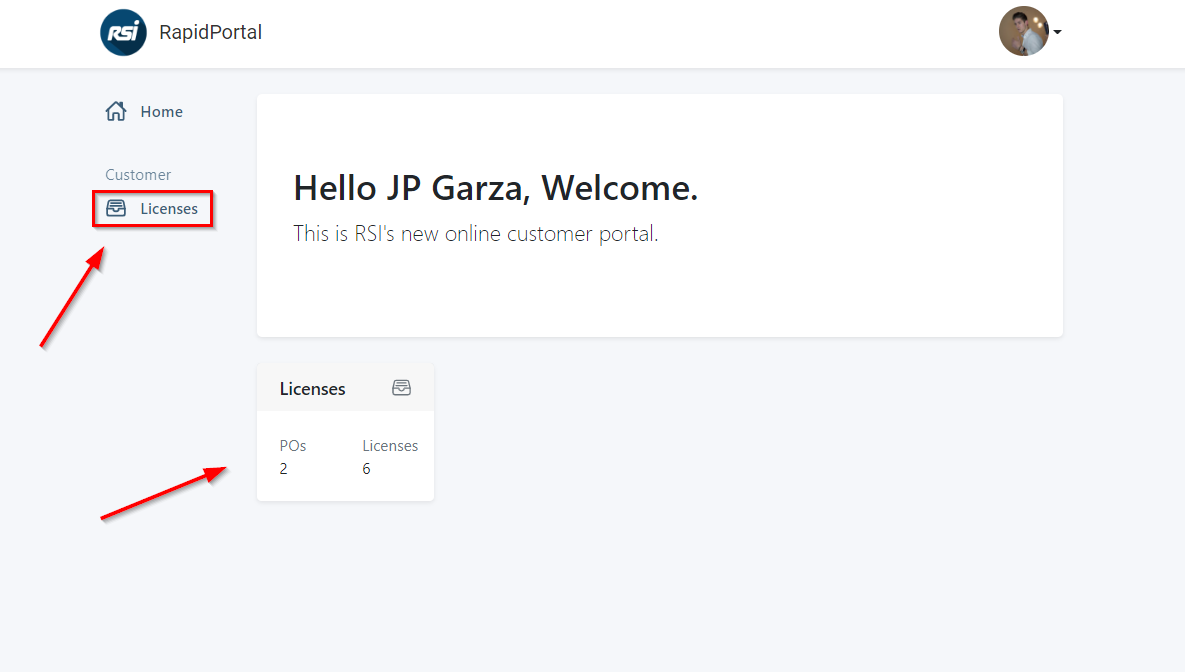Open the RapidPortal brand link

click(x=210, y=32)
